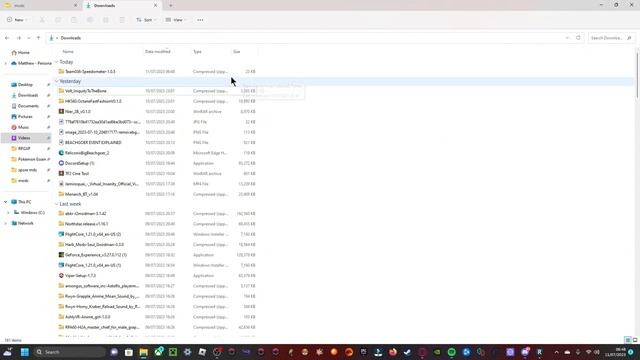
Task: Launch Minecraft from the taskbar
Action: coord(173,352)
